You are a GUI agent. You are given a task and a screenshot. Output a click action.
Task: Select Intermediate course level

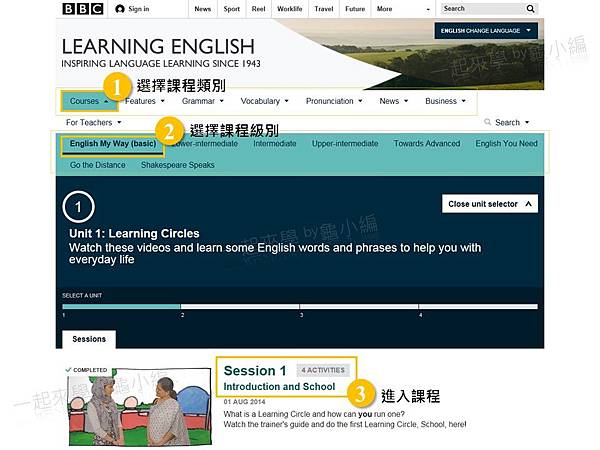pyautogui.click(x=275, y=143)
